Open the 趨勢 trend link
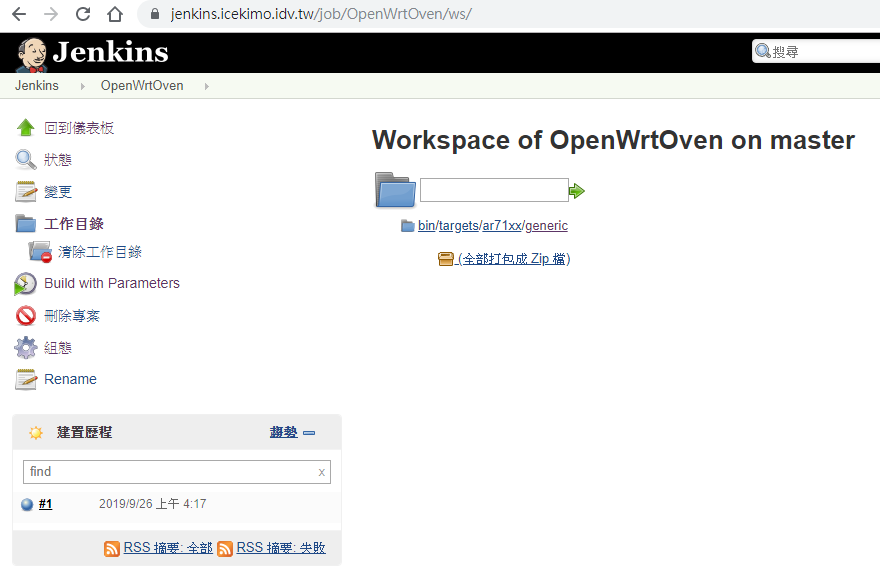Viewport: 880px width, 584px height. tap(283, 432)
